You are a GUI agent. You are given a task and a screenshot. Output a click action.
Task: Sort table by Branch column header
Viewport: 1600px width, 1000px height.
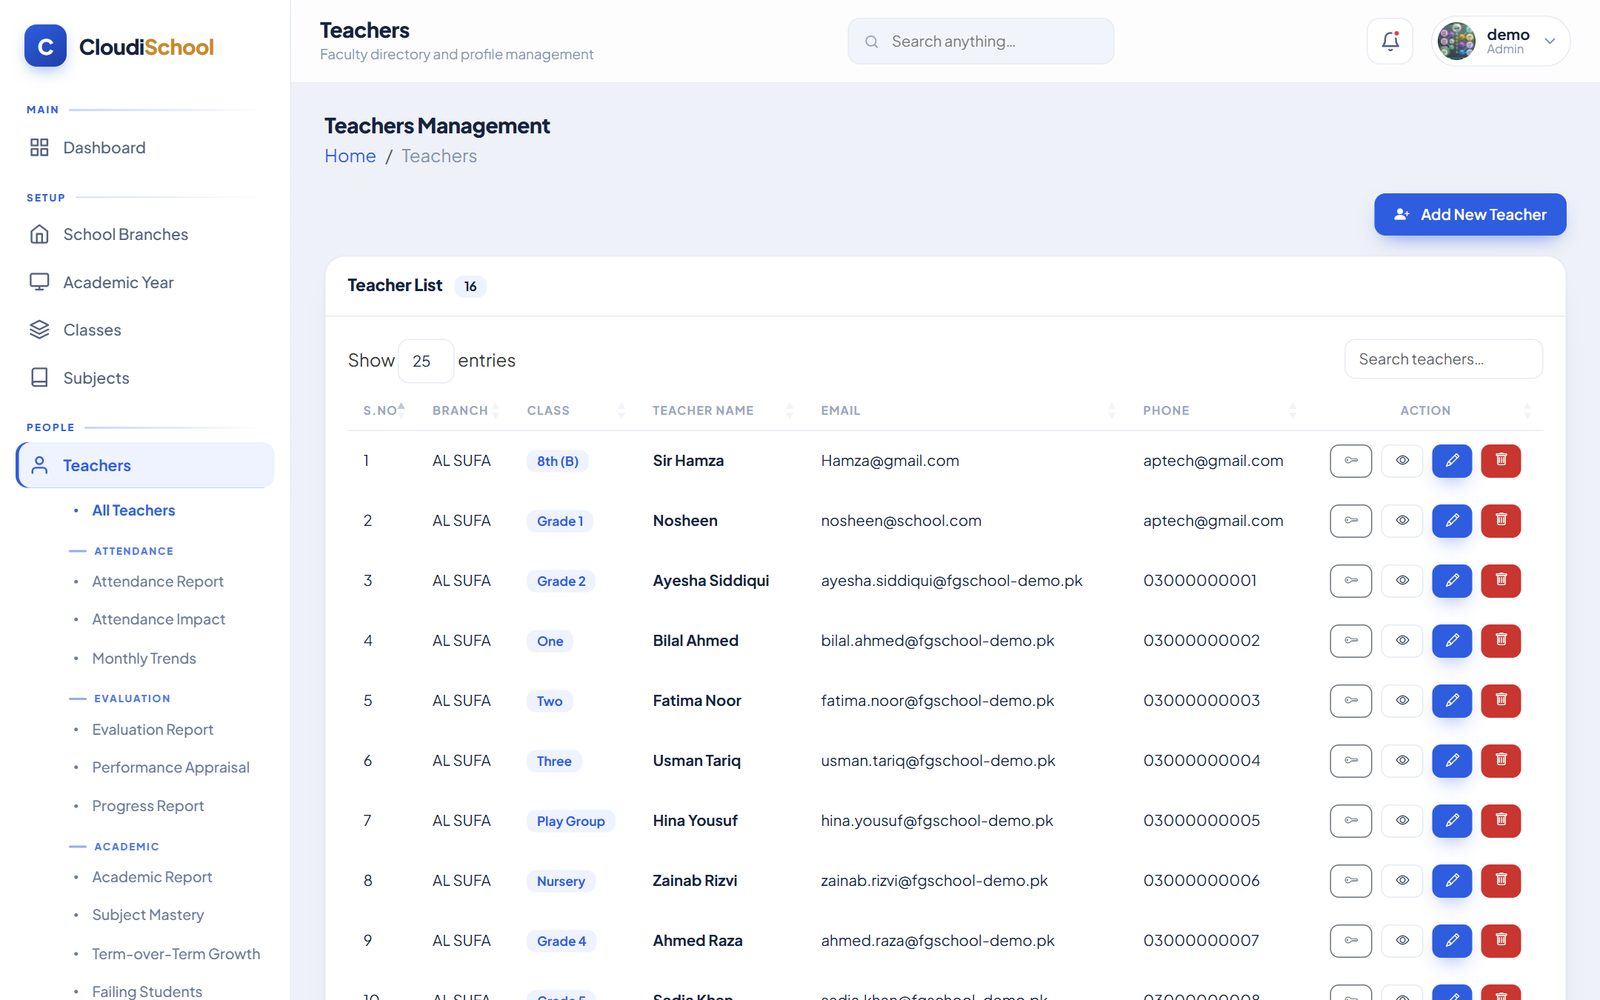(464, 411)
